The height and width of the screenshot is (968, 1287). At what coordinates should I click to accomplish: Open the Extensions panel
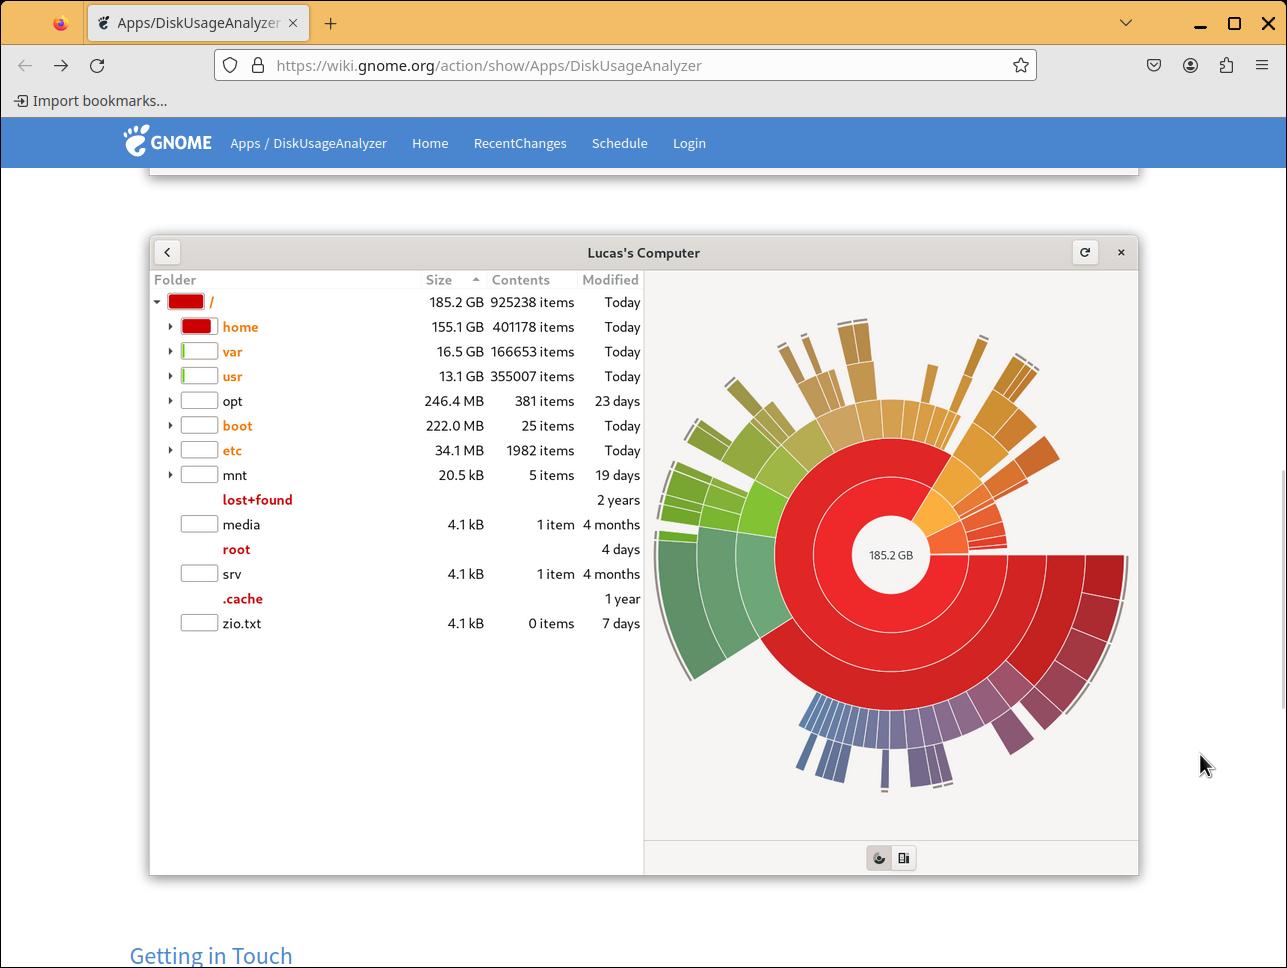[1226, 65]
